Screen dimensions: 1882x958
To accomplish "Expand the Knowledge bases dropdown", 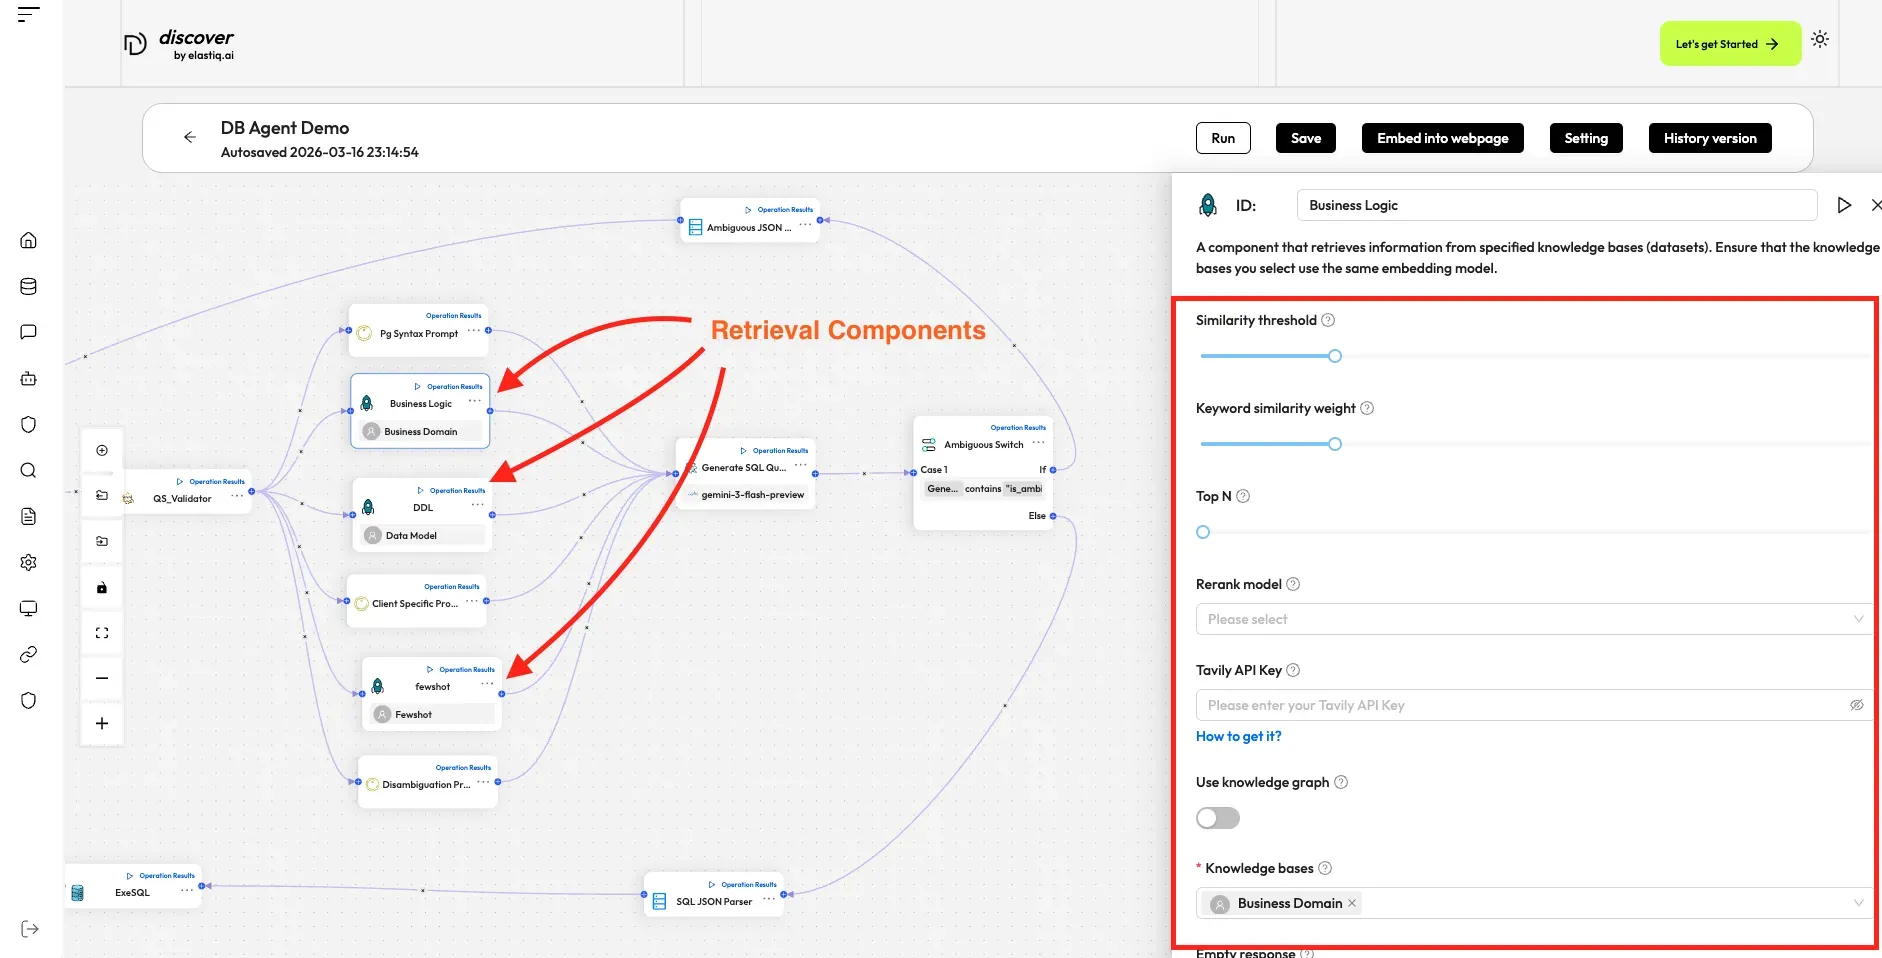I will pos(1858,903).
